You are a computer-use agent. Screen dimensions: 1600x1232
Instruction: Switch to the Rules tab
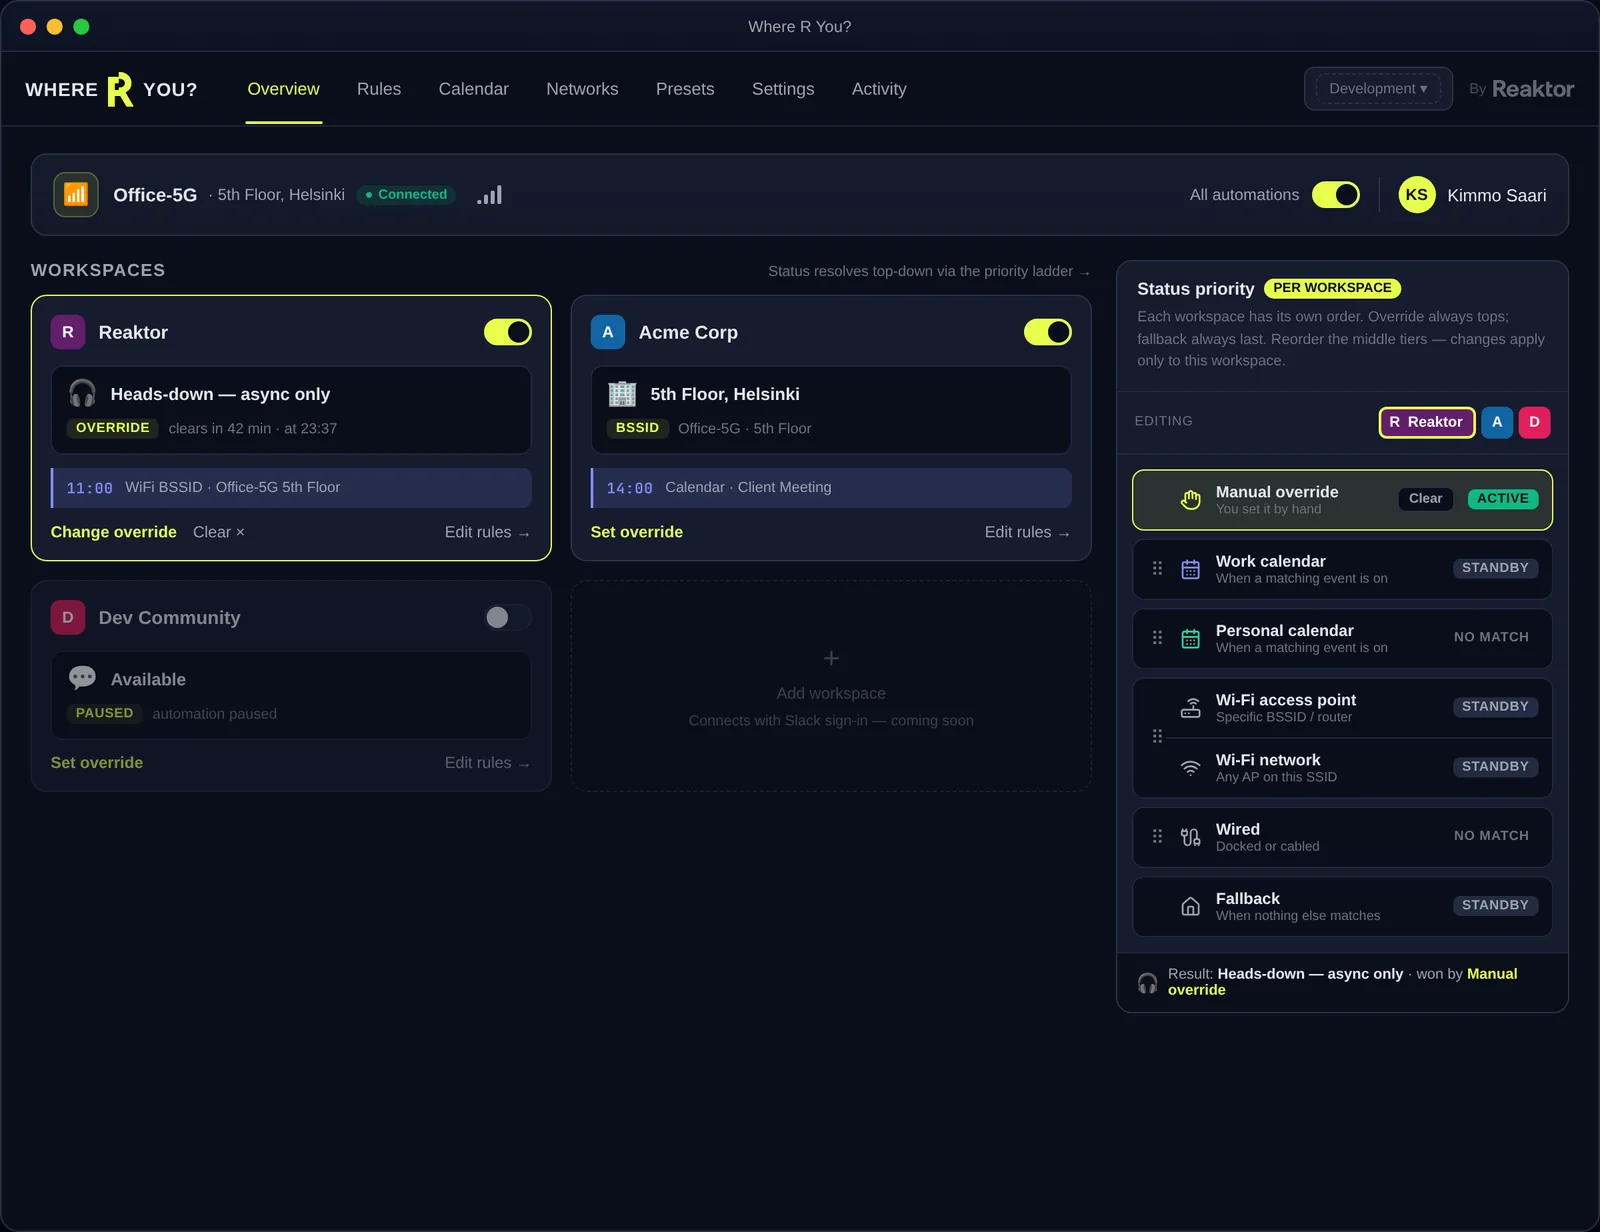pyautogui.click(x=379, y=89)
